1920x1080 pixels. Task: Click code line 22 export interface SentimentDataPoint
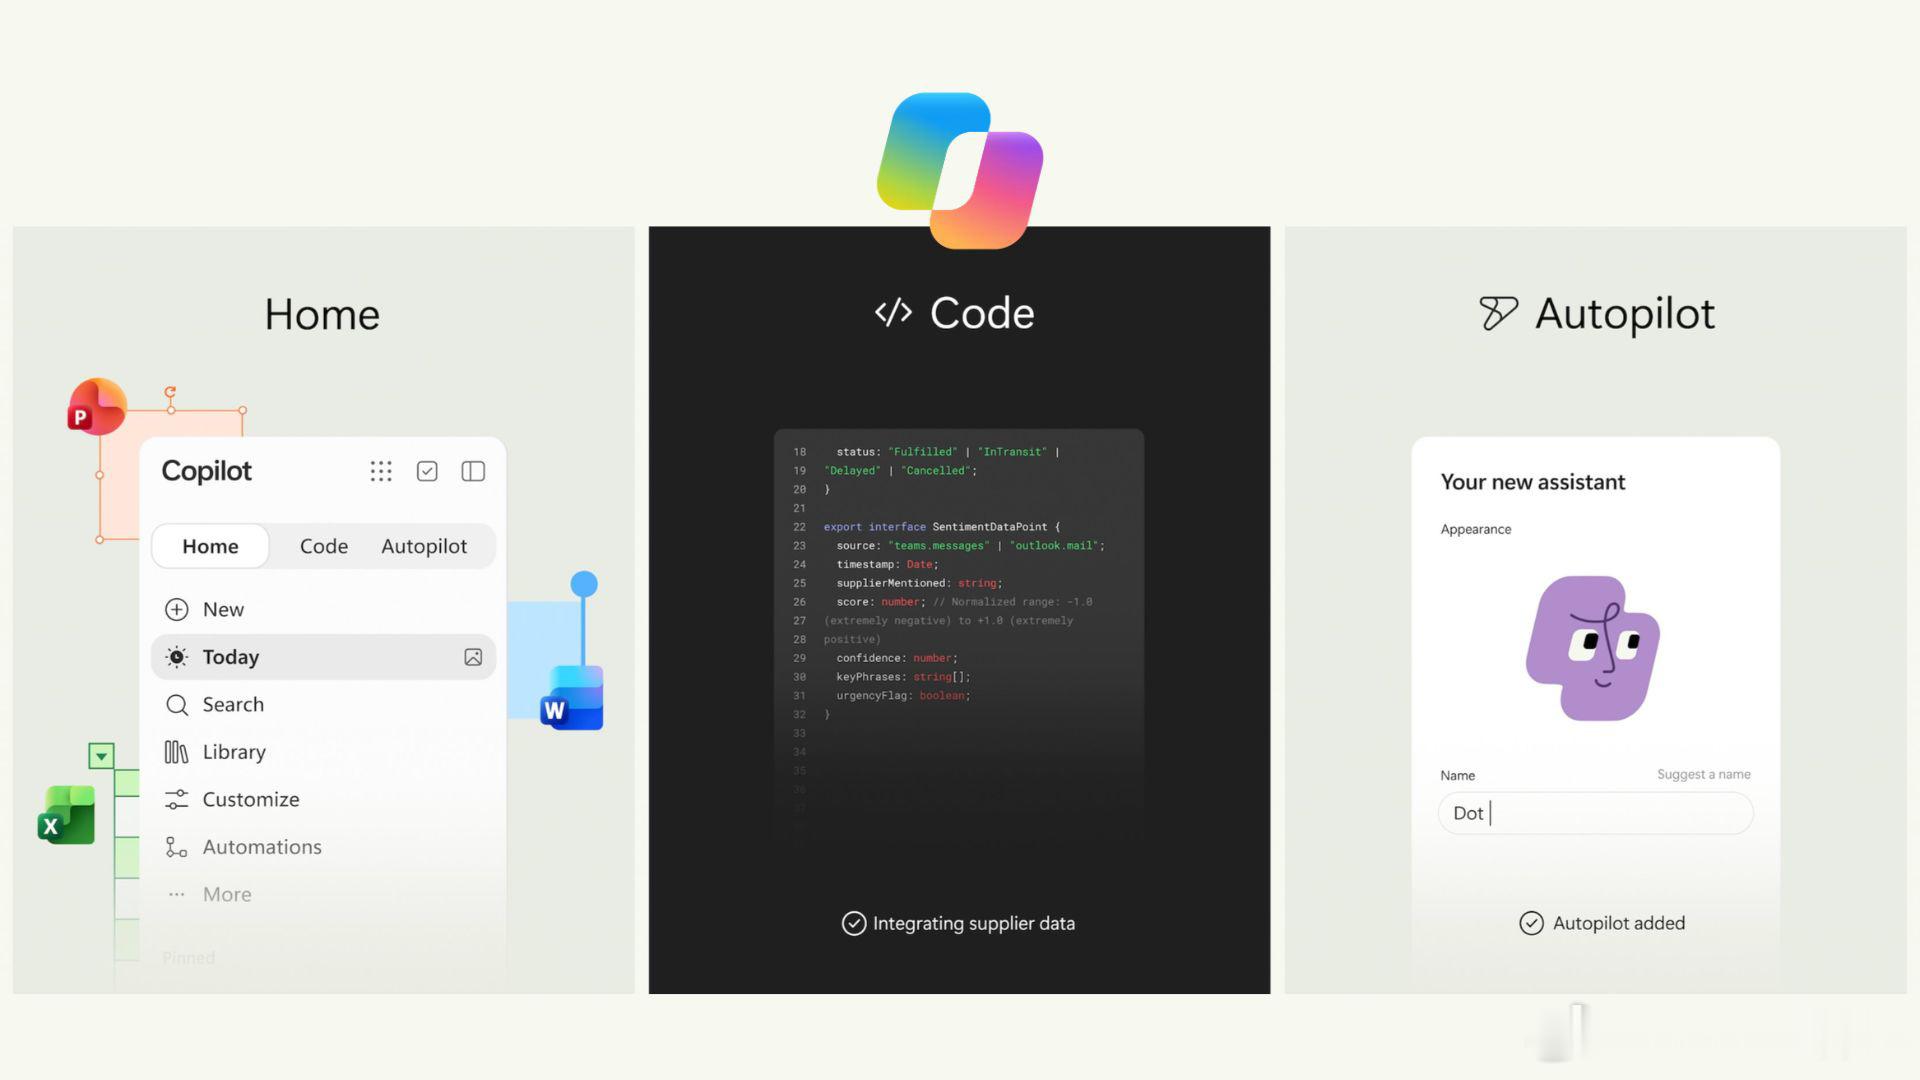940,527
